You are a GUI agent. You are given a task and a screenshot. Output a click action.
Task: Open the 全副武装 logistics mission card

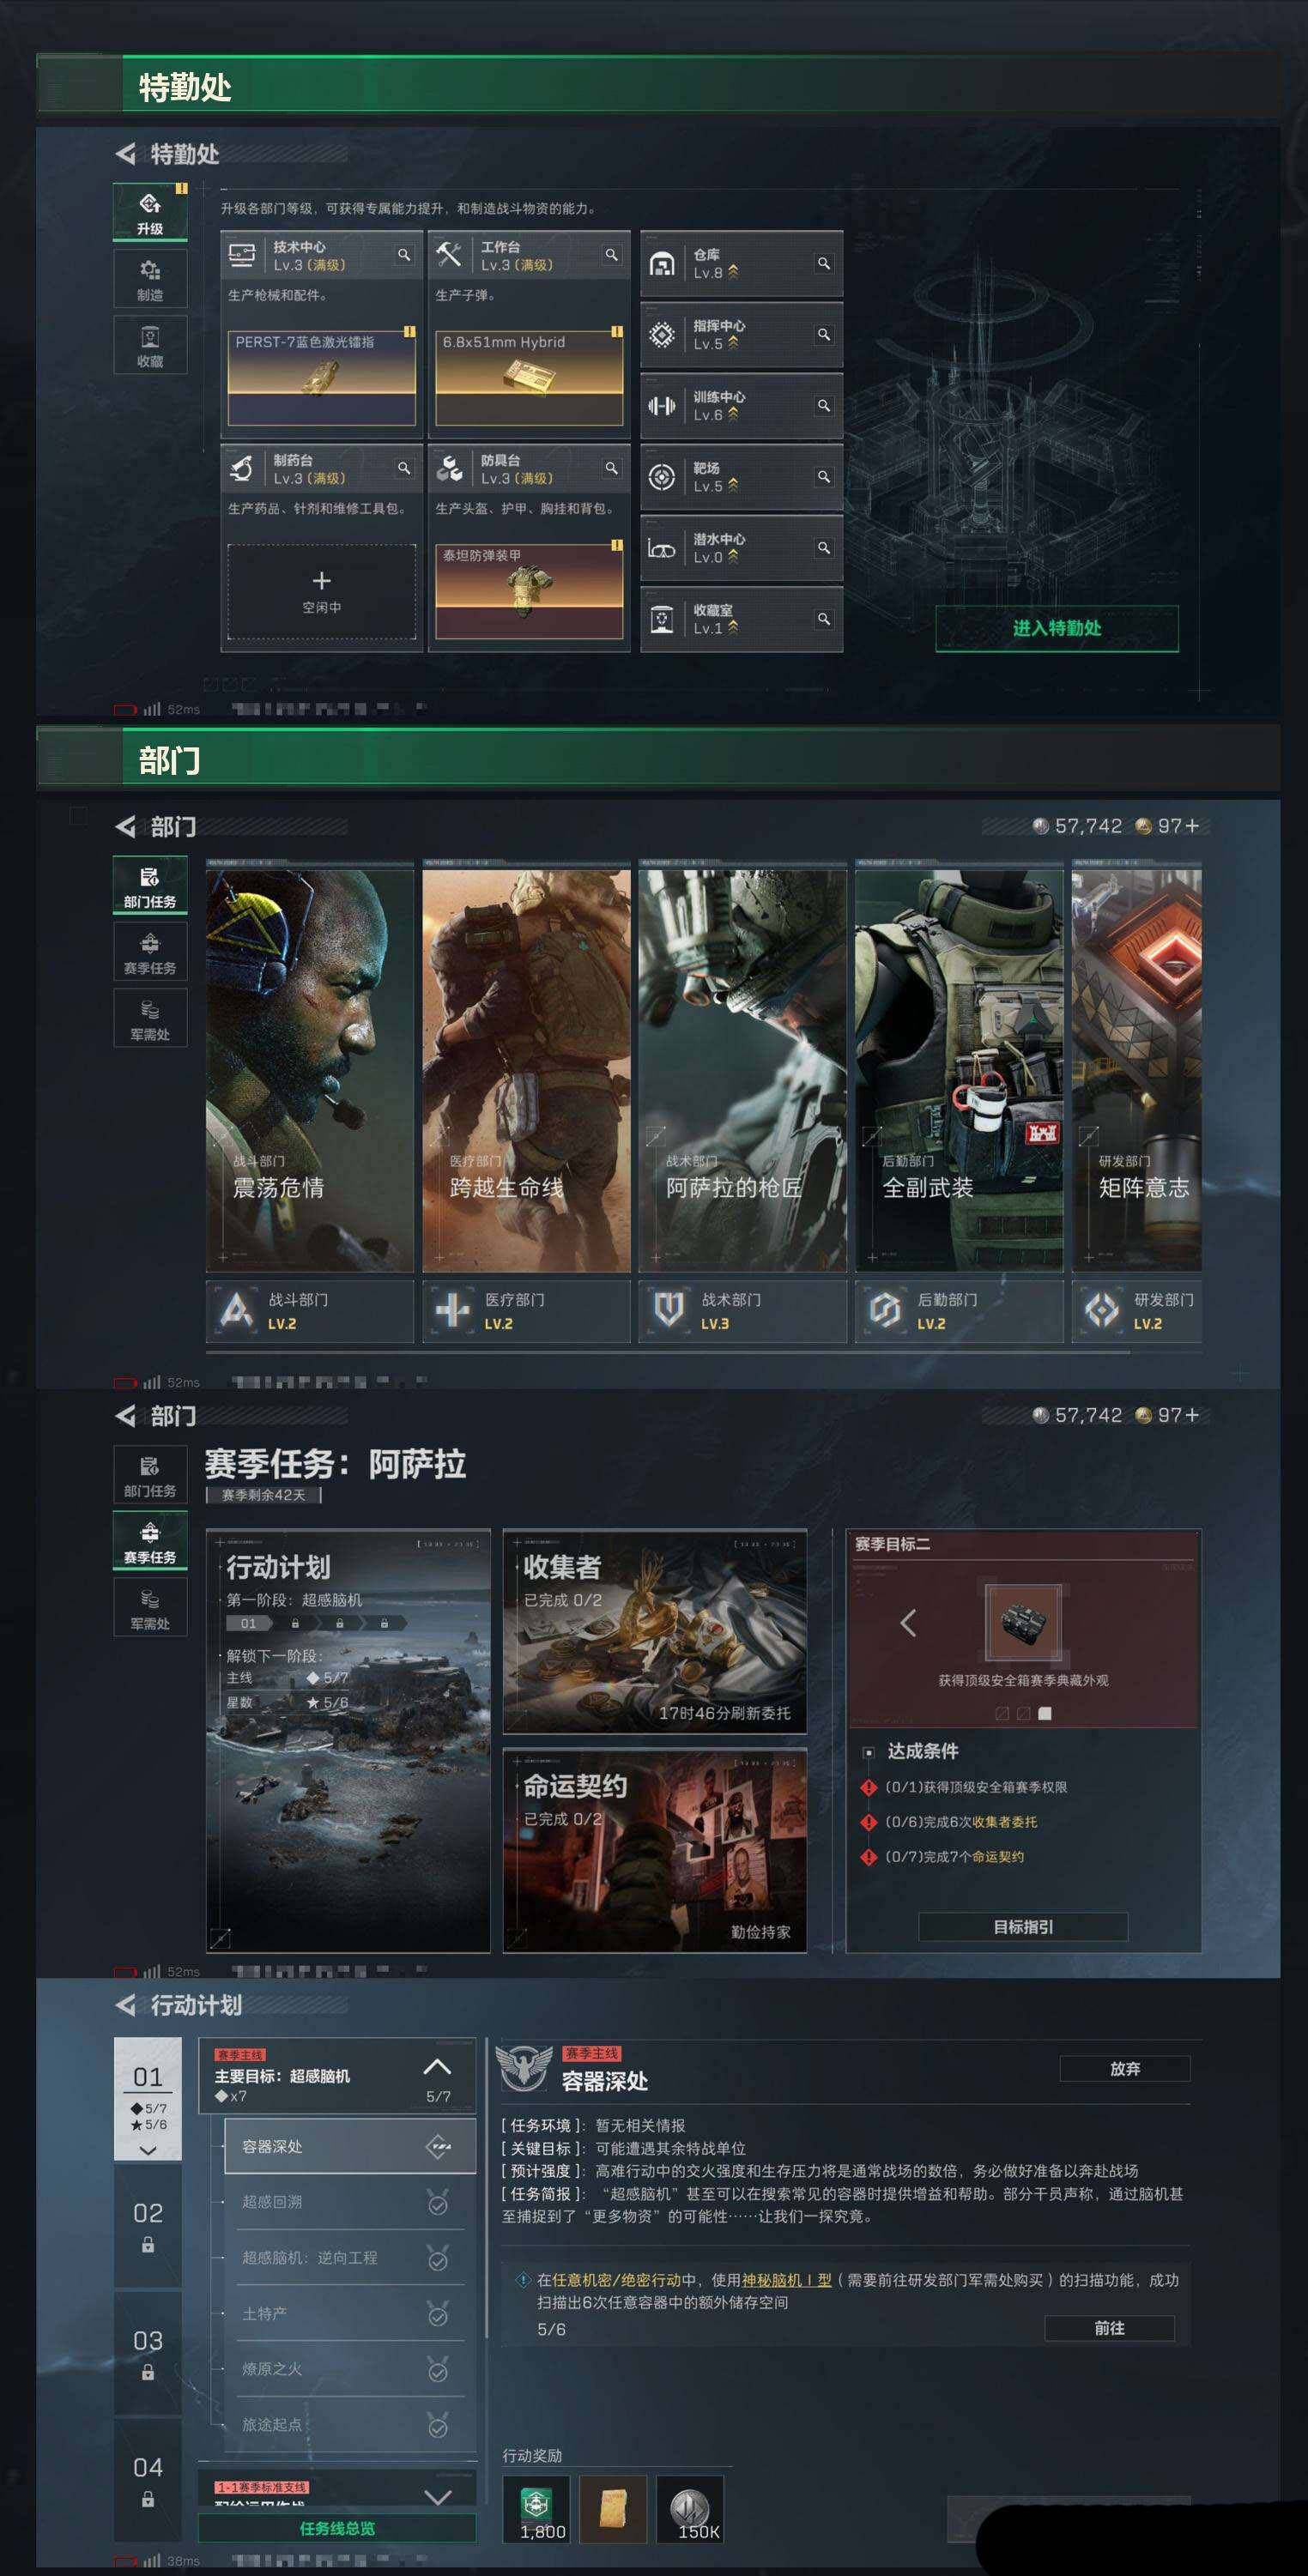tap(959, 1070)
